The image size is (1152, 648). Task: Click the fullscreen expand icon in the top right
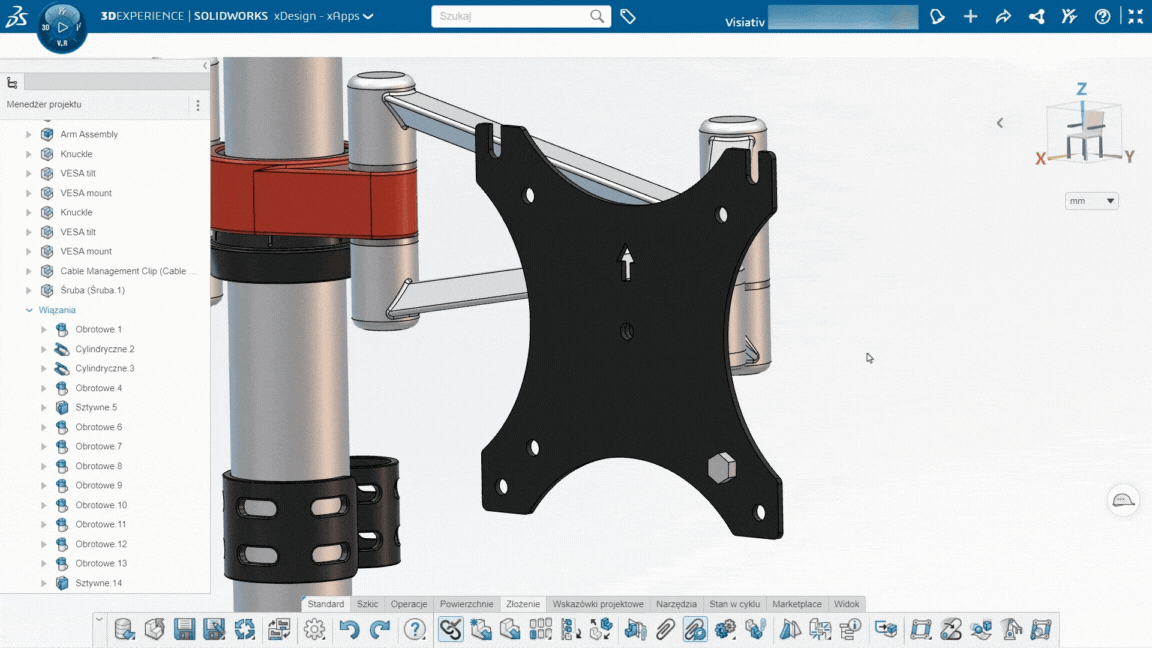(1135, 16)
